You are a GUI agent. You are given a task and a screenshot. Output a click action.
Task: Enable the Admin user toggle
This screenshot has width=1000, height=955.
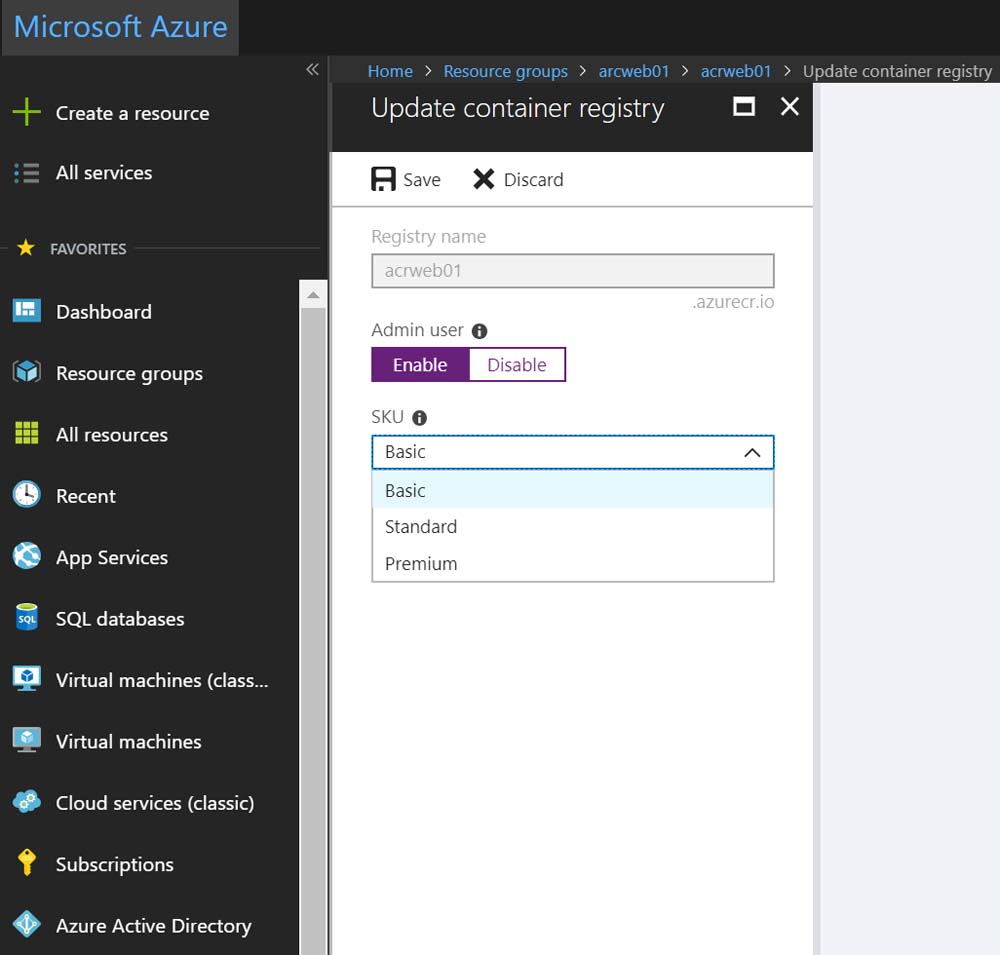pyautogui.click(x=420, y=365)
